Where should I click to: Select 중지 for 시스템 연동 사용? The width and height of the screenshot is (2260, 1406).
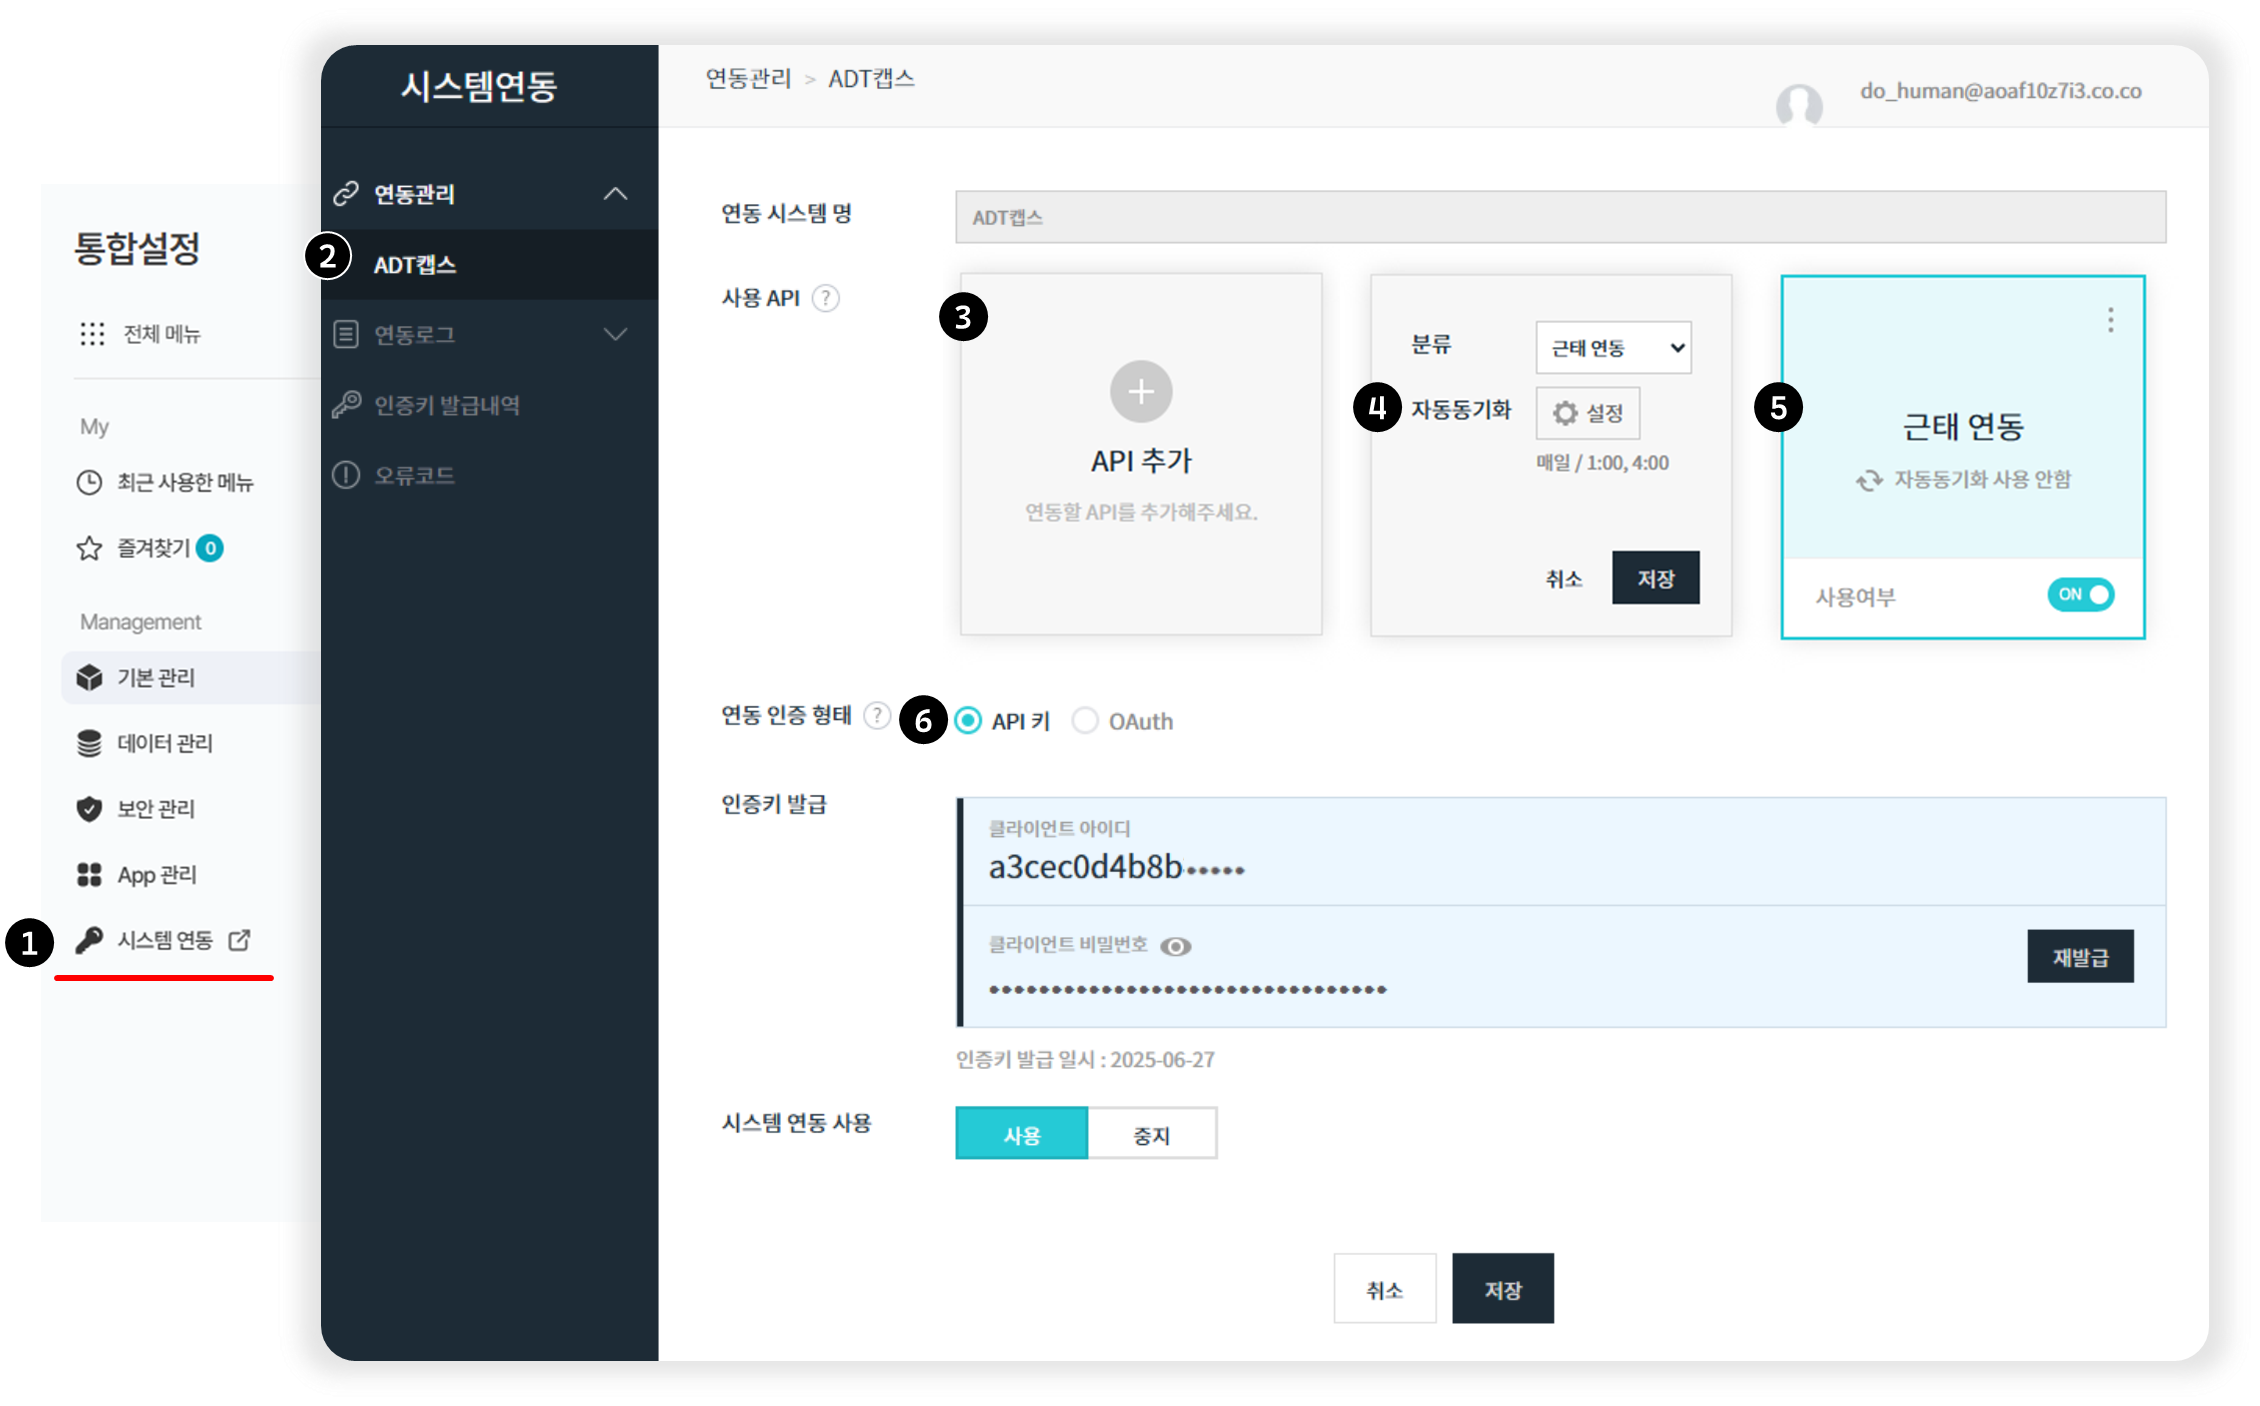1151,1134
